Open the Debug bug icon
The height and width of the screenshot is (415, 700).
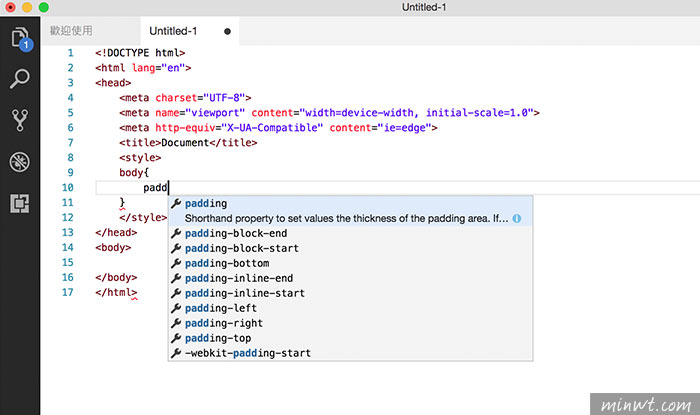[20, 162]
